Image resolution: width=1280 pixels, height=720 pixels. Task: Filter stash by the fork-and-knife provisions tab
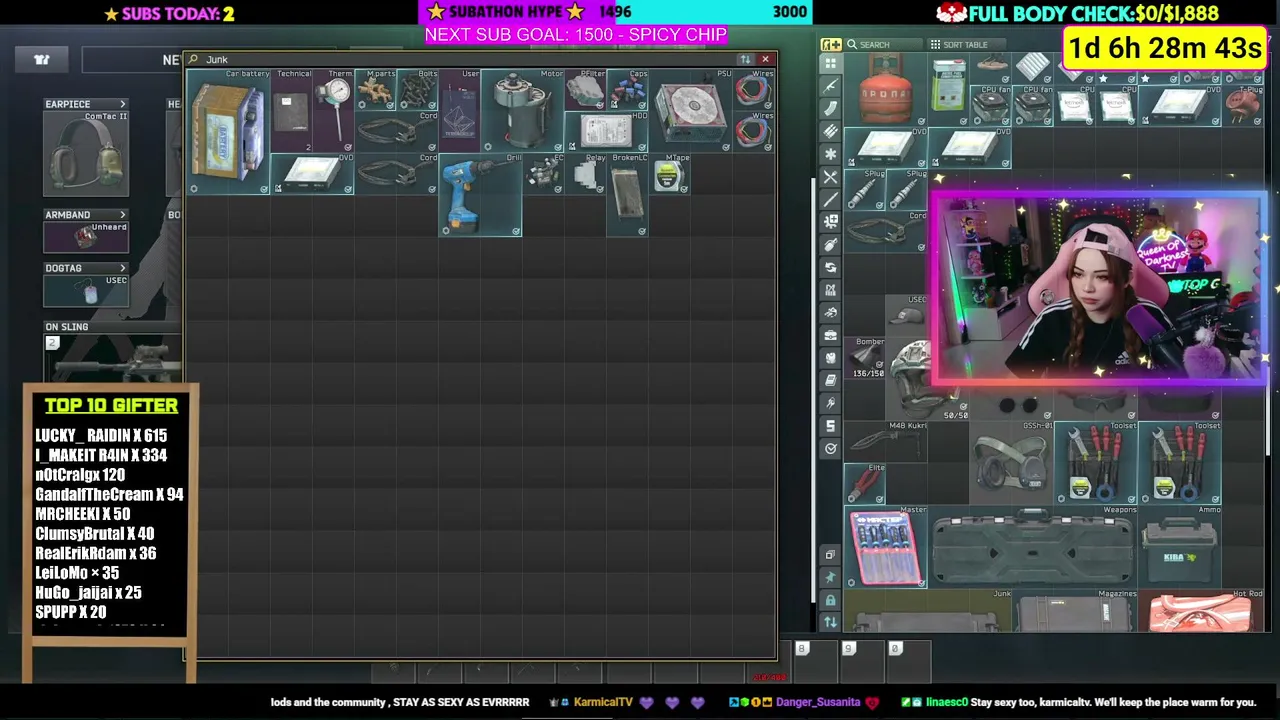[830, 176]
